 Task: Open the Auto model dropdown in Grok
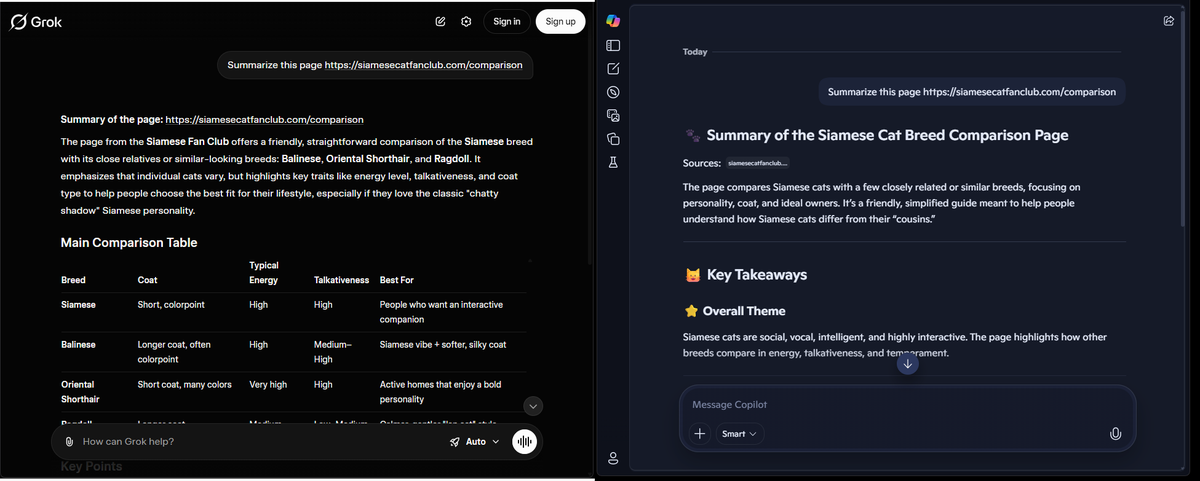[475, 441]
